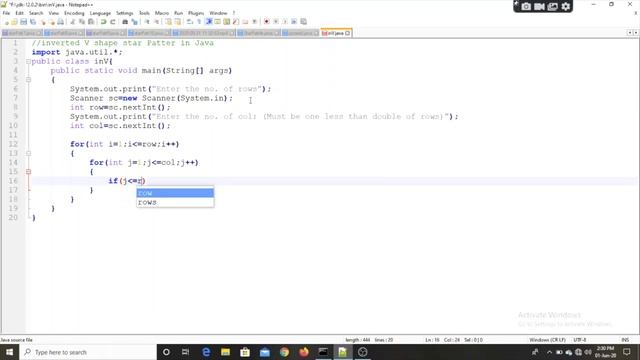Click the Redo arrow icon
This screenshot has height=360, width=640.
[113, 22]
